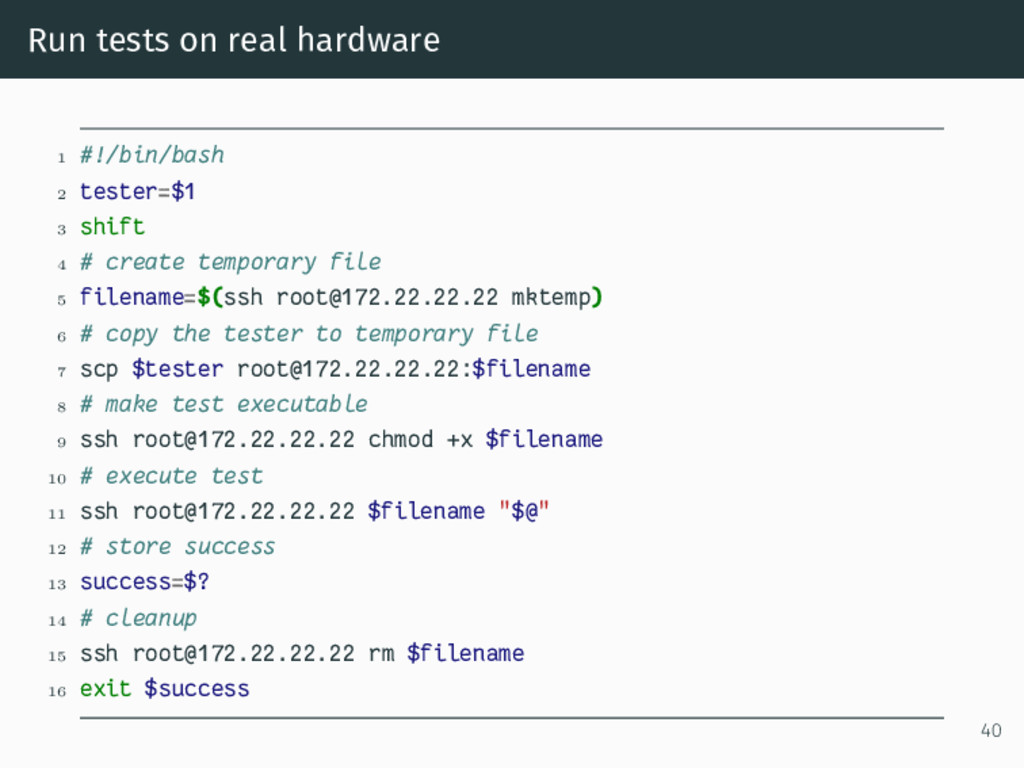The image size is (1024, 768).
Task: Click the 'success=$?' assignment line
Action: point(144,582)
